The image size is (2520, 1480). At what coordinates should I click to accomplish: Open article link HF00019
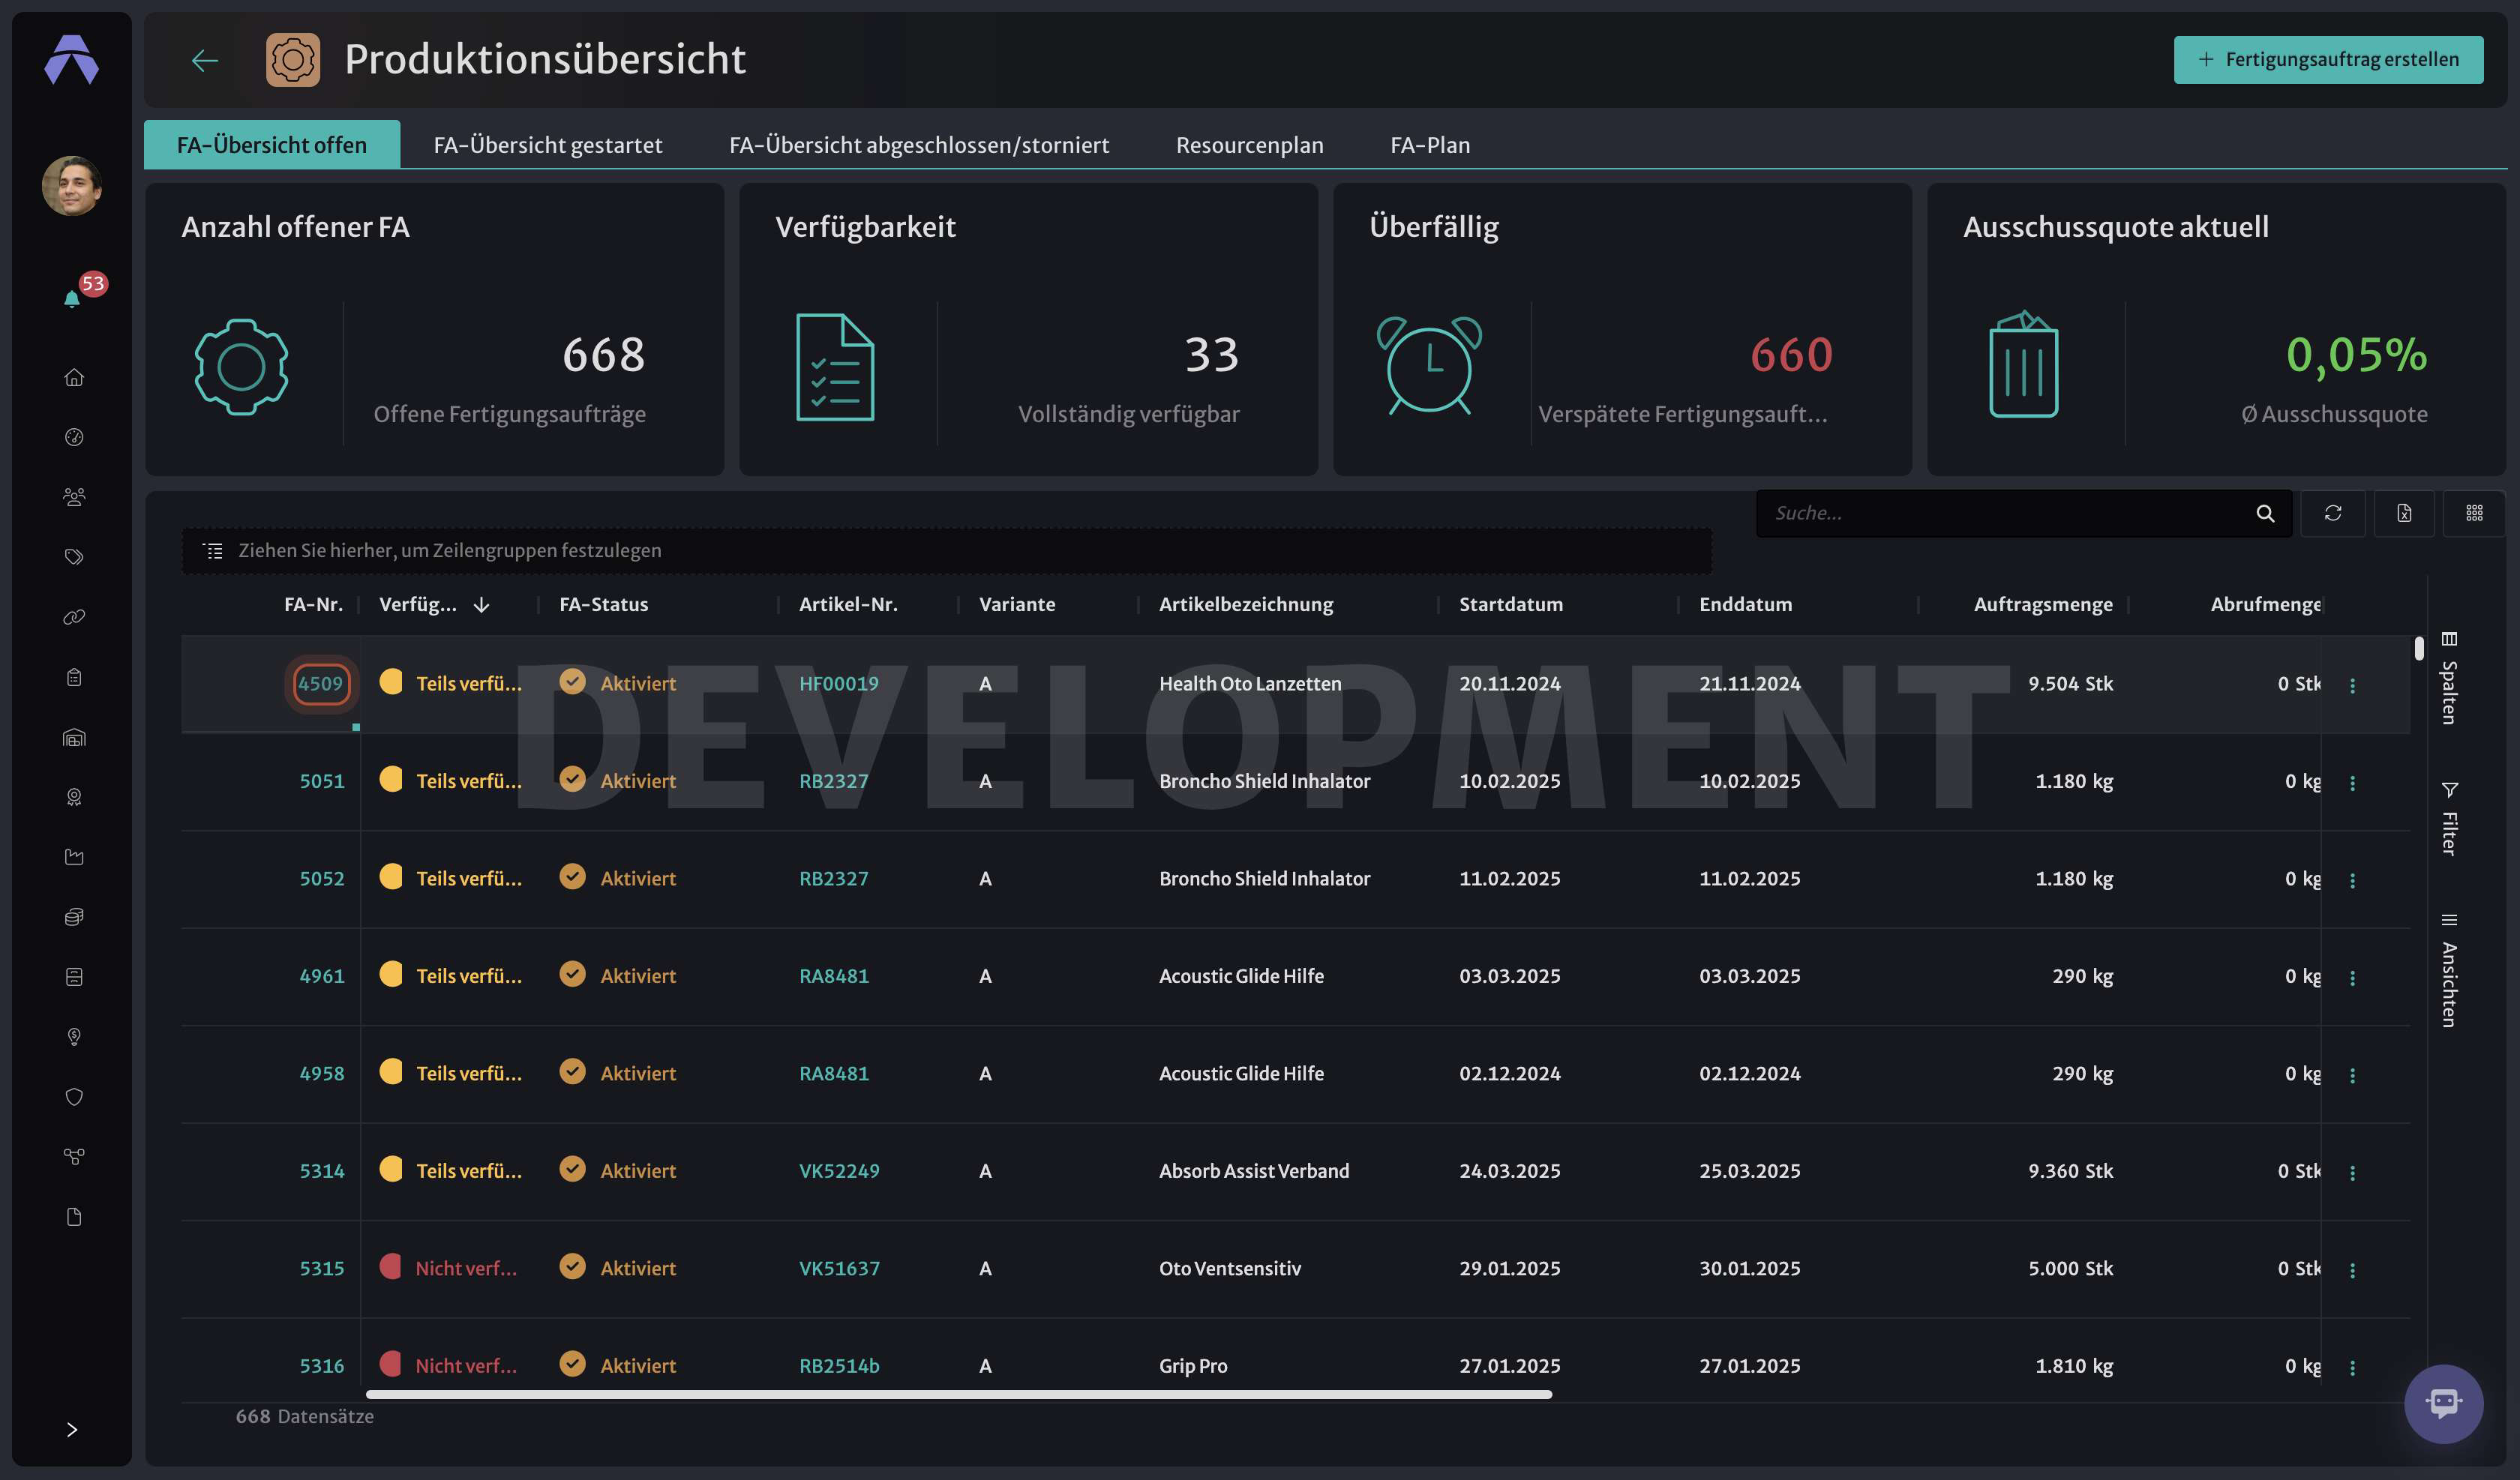tap(838, 683)
